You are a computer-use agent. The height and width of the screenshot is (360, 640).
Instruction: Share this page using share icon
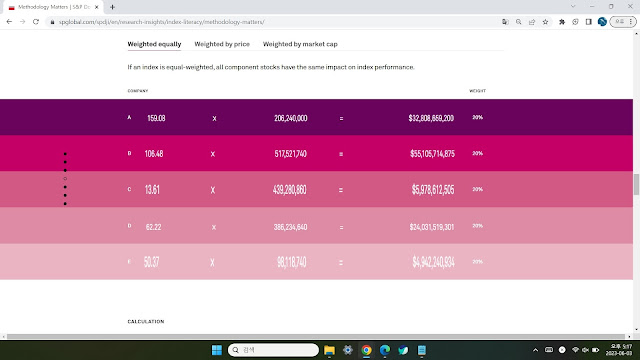[x=532, y=22]
